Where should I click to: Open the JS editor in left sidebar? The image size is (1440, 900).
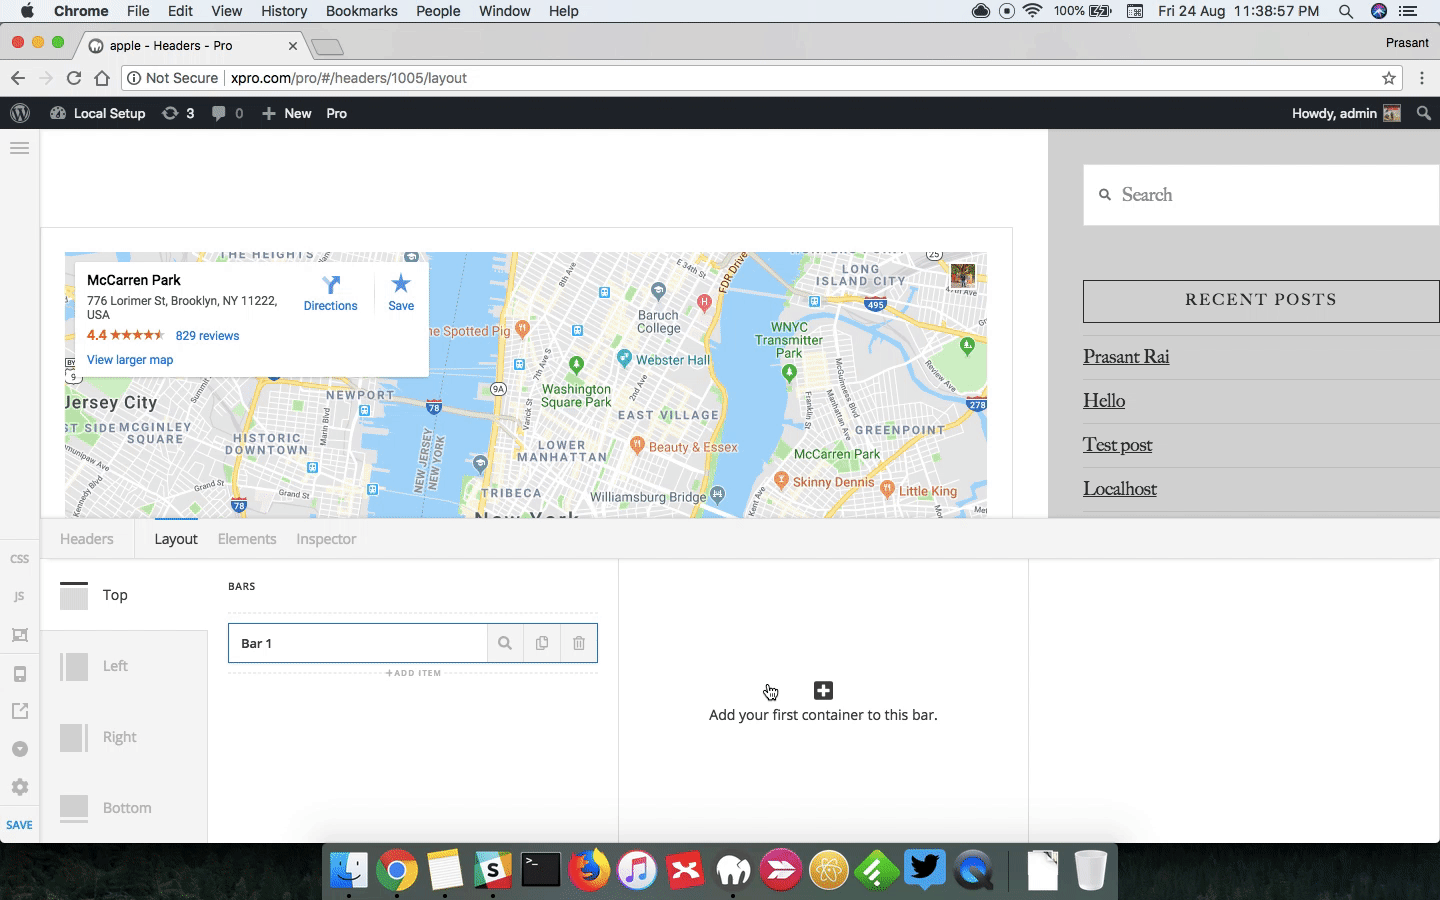tap(19, 597)
